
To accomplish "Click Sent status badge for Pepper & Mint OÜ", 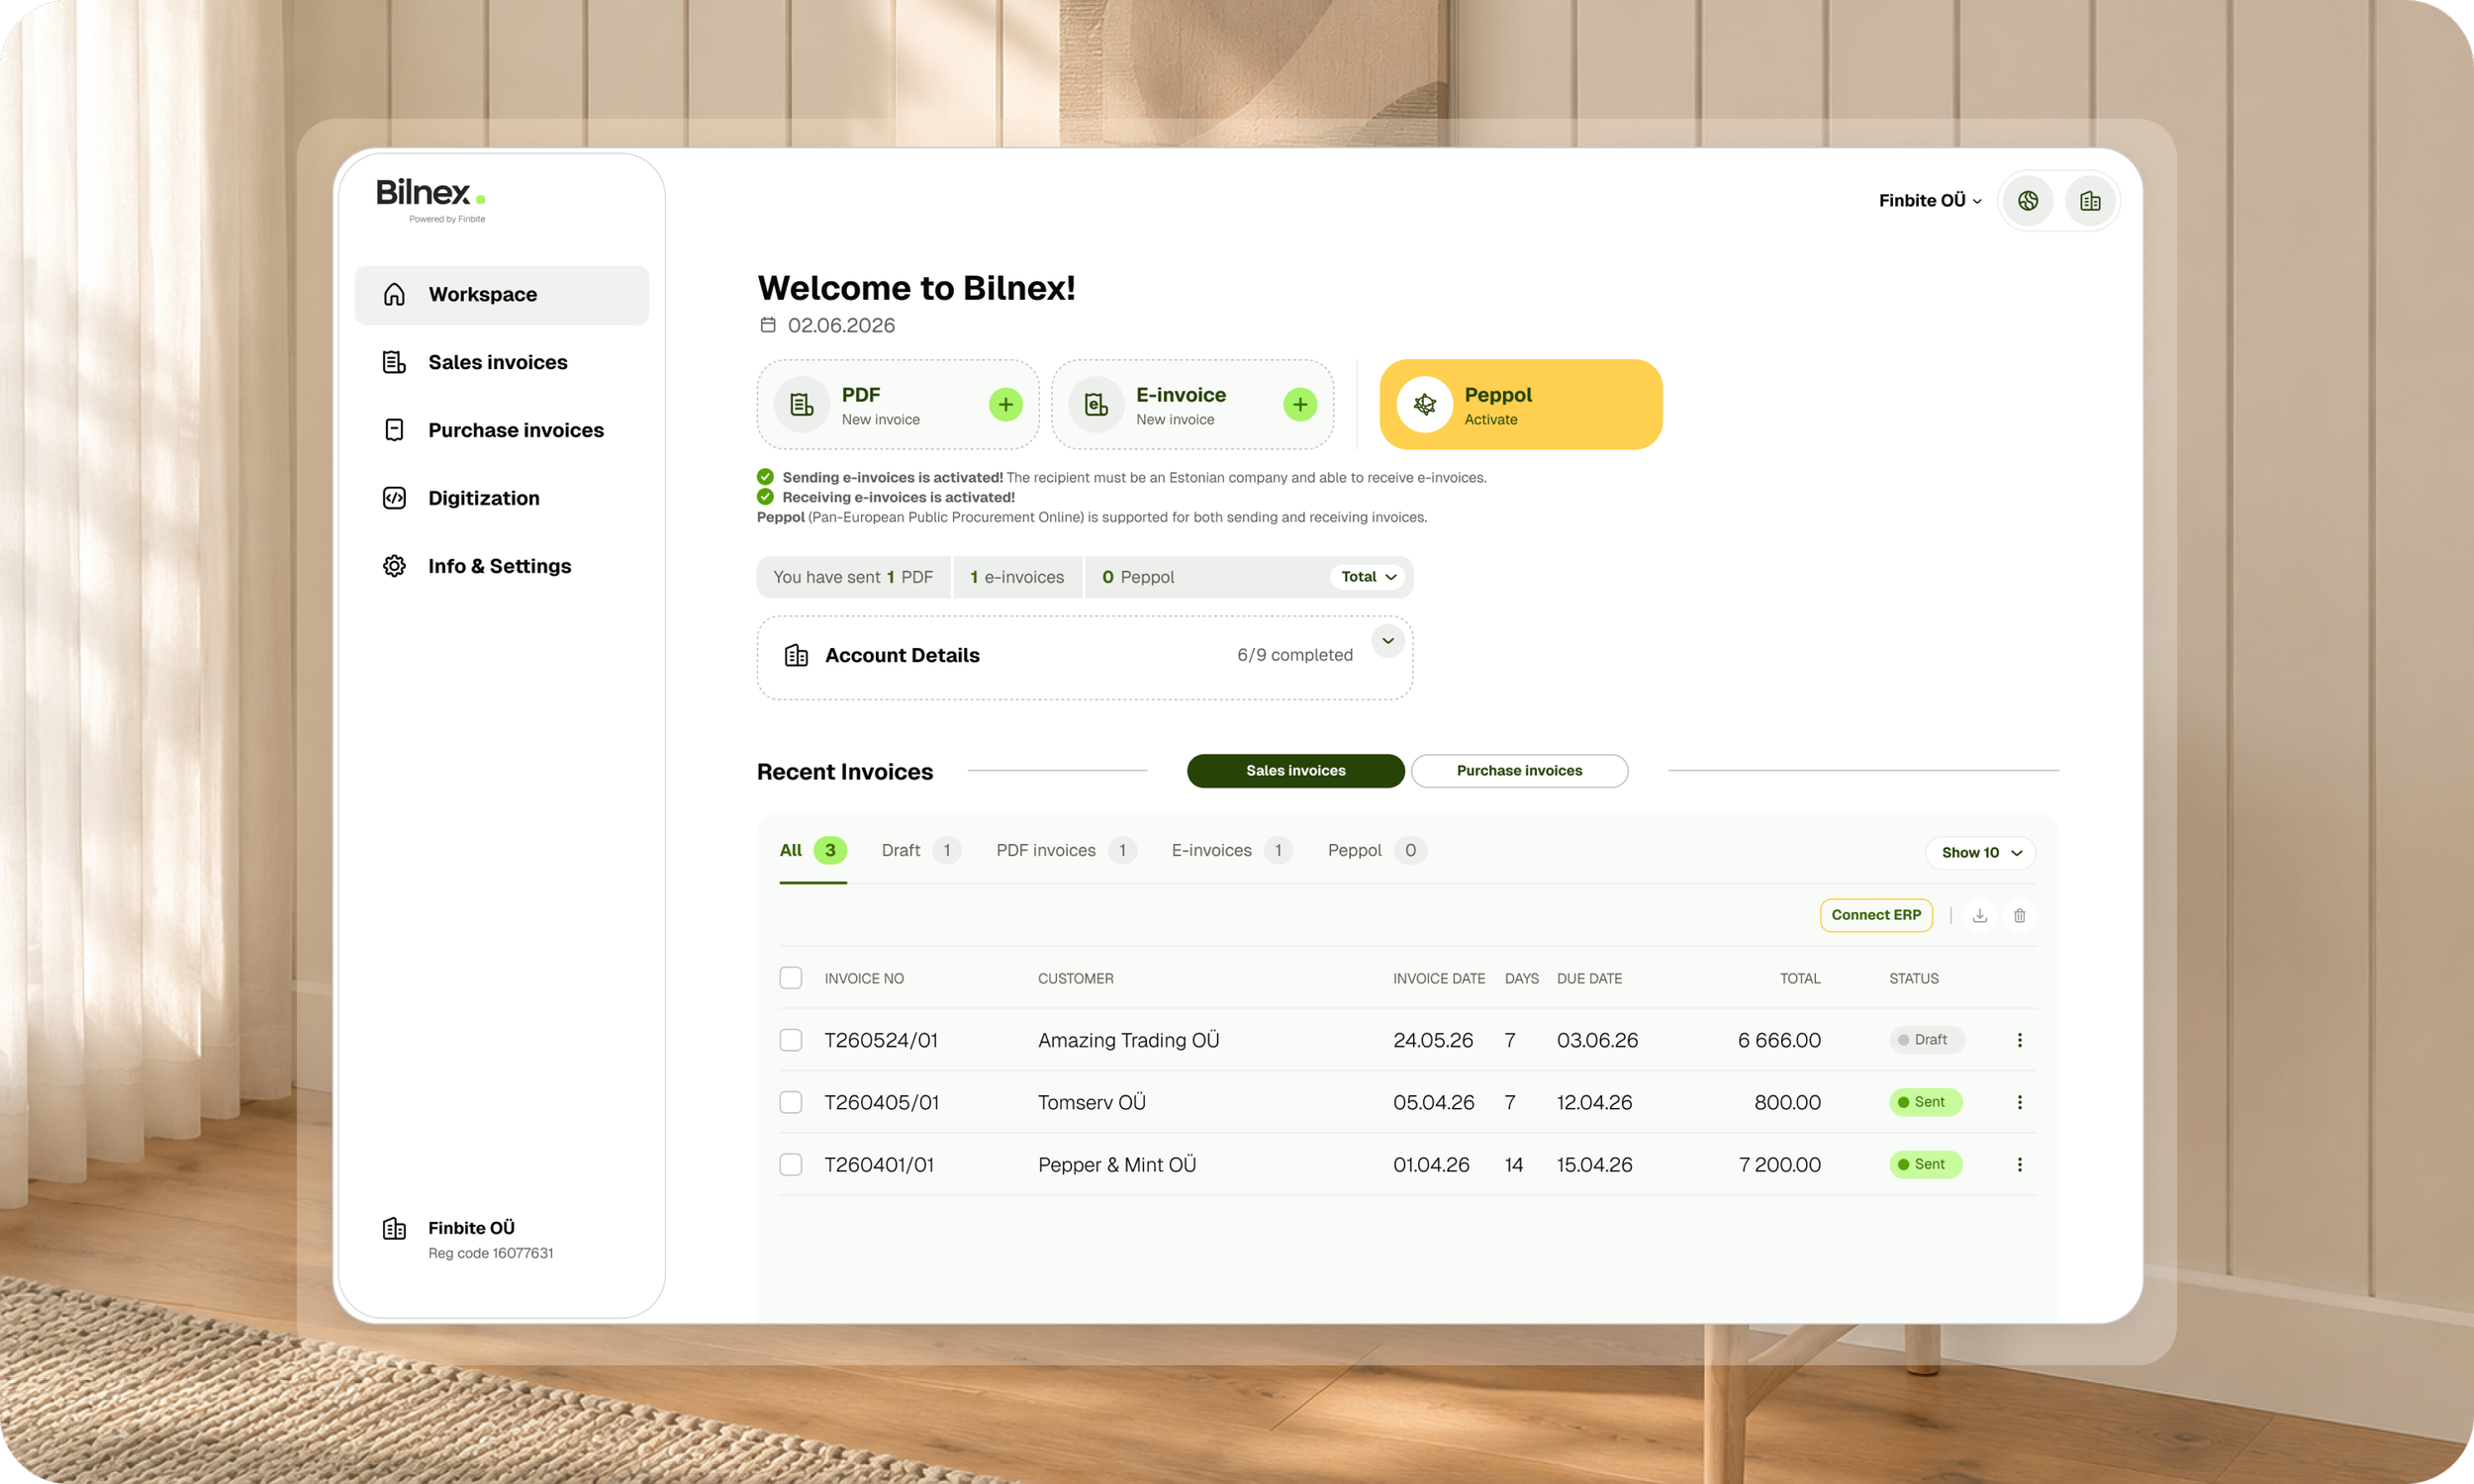I will click(x=1925, y=1164).
